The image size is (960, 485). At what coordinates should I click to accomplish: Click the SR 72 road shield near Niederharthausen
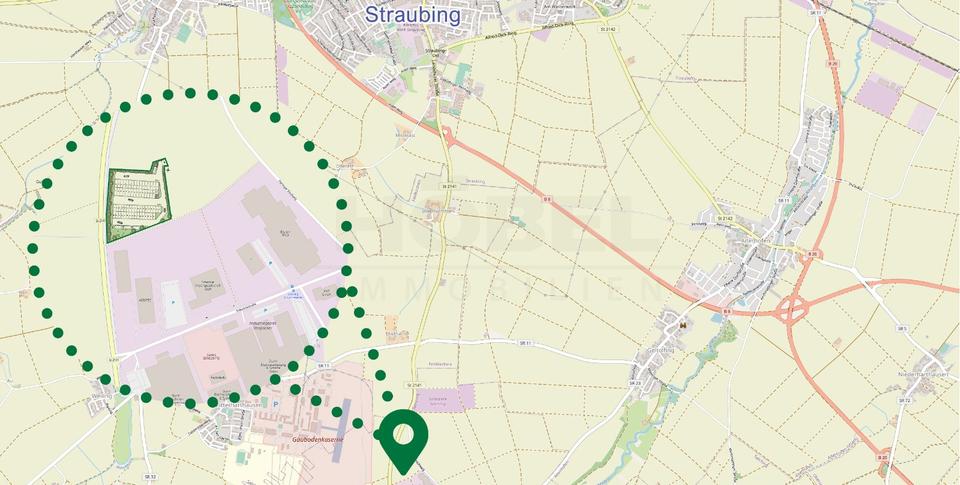pos(904,400)
